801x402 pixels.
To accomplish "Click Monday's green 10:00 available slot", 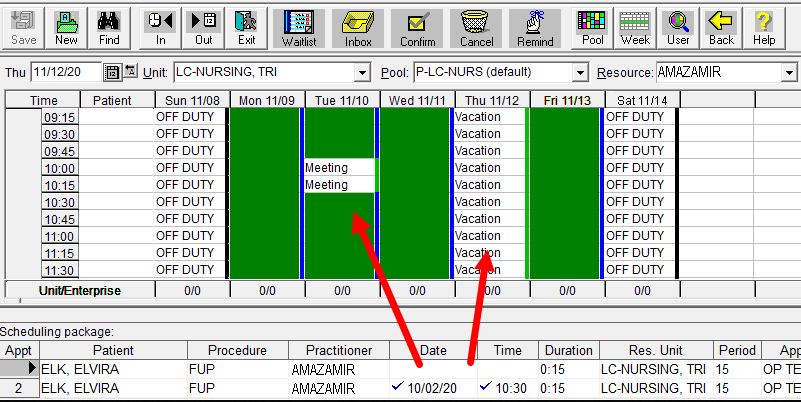I will click(x=264, y=168).
